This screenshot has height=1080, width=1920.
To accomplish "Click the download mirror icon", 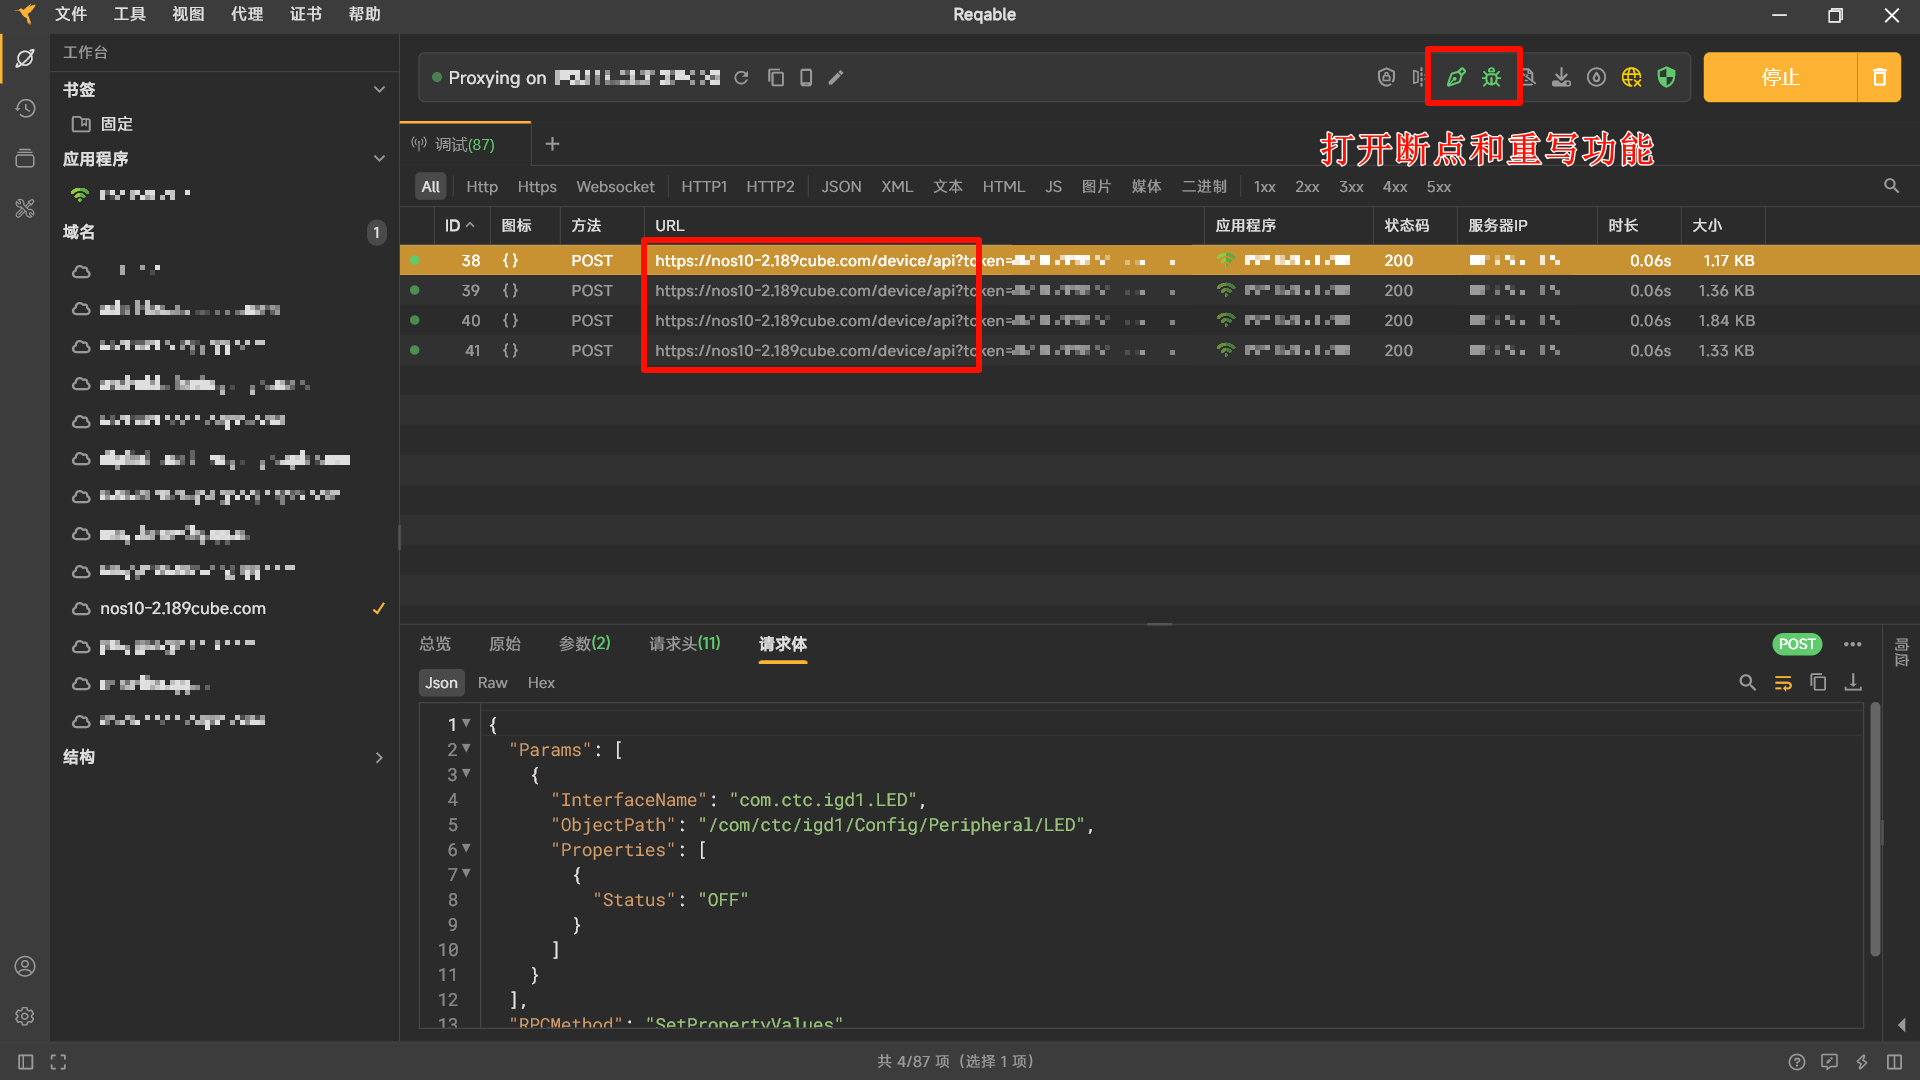I will pyautogui.click(x=1561, y=77).
